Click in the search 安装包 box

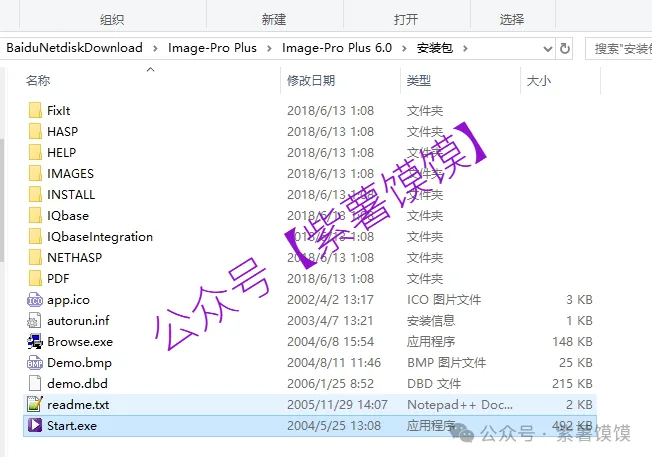coord(618,48)
